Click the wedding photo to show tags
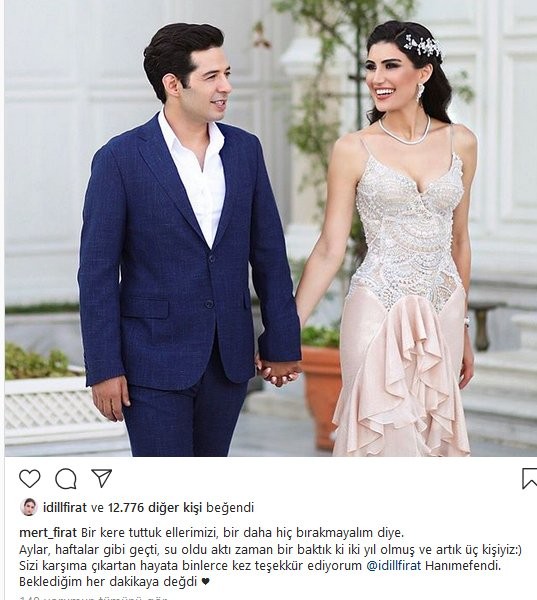The width and height of the screenshot is (537, 600). pos(271,228)
